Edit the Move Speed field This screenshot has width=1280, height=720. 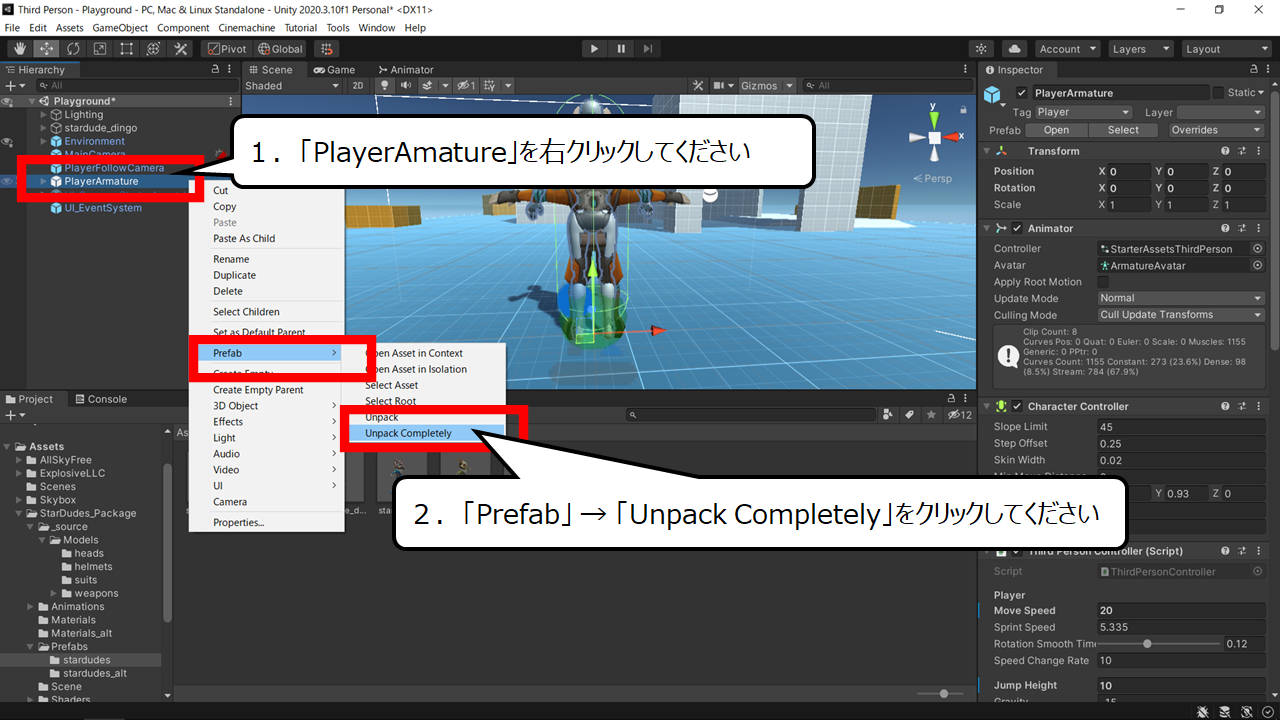[1181, 610]
